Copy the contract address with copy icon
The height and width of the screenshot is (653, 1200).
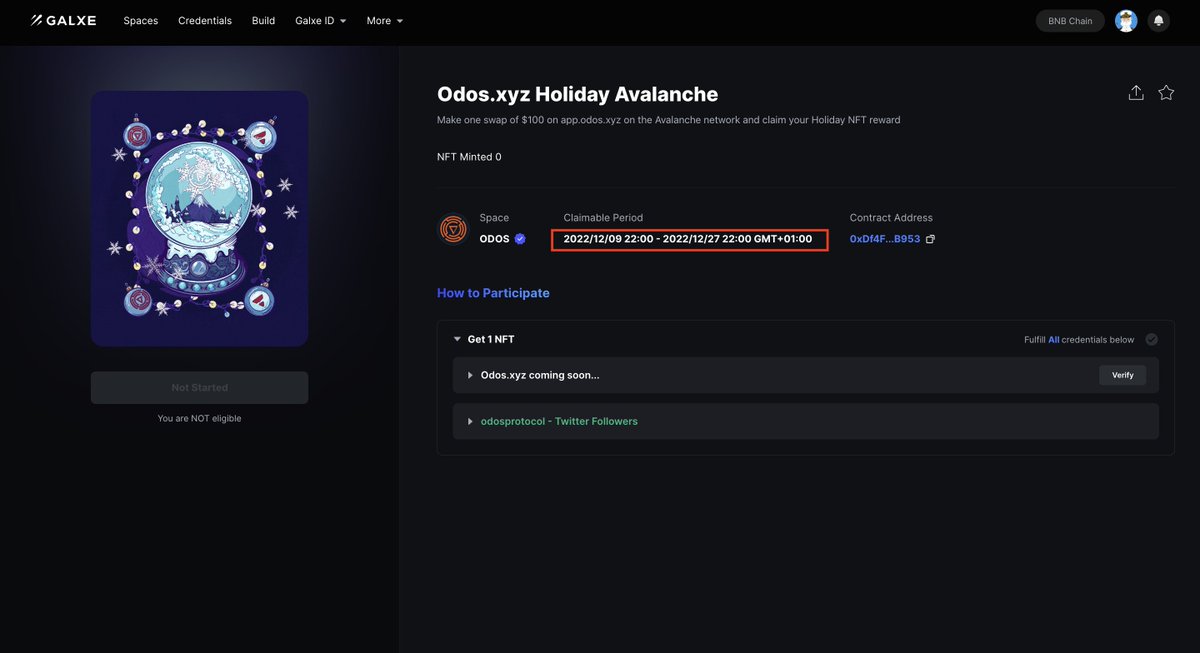click(931, 239)
